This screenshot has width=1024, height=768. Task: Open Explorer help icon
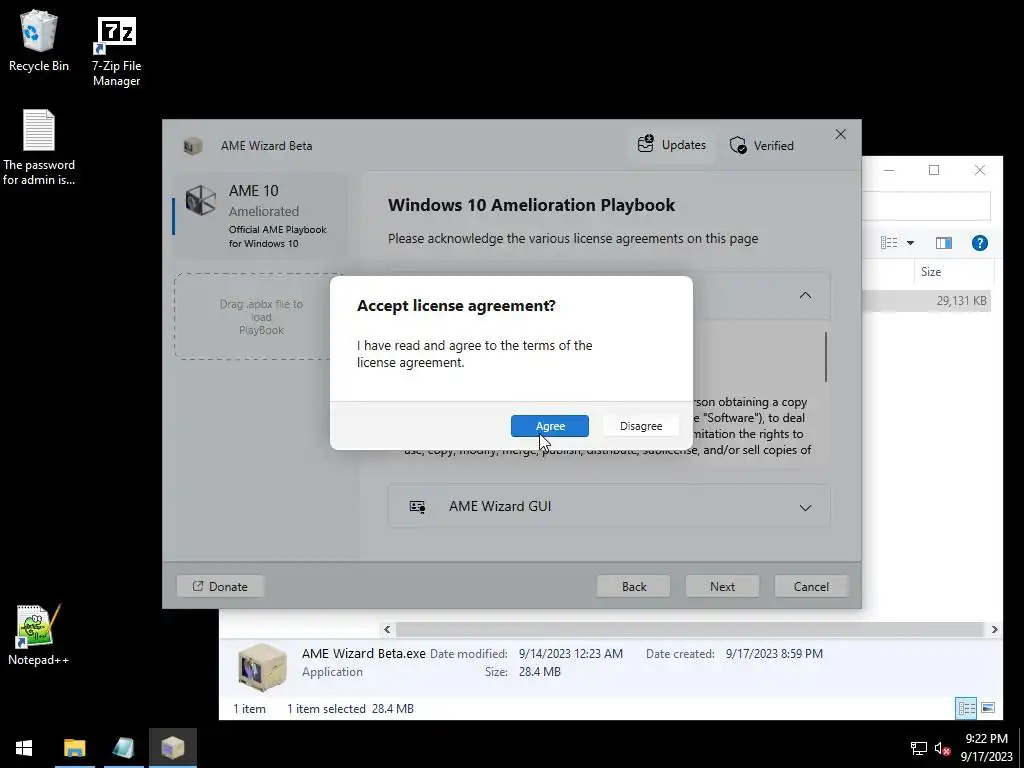[980, 243]
